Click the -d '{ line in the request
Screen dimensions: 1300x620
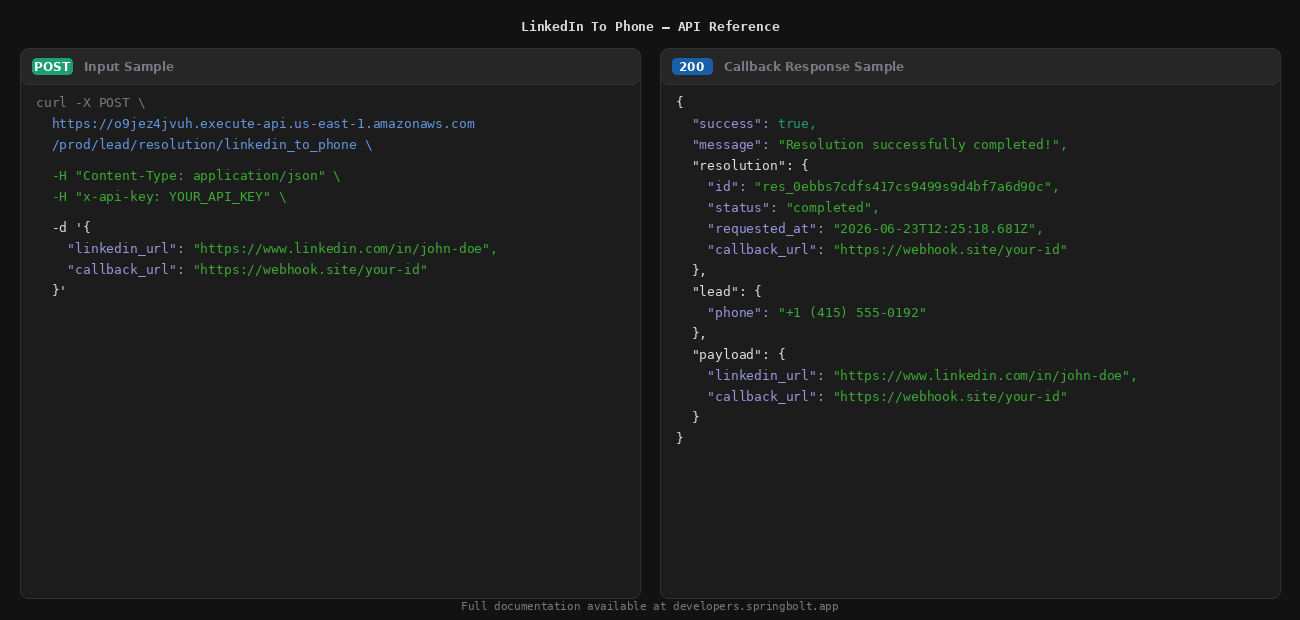(72, 228)
